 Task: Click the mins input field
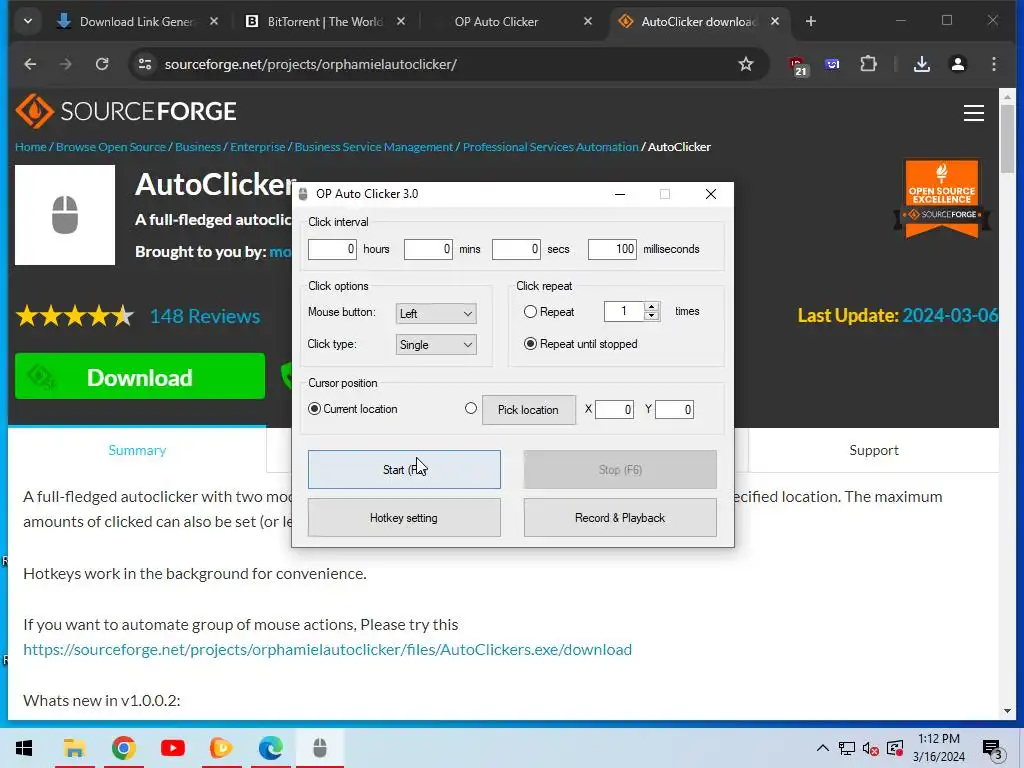(x=428, y=249)
